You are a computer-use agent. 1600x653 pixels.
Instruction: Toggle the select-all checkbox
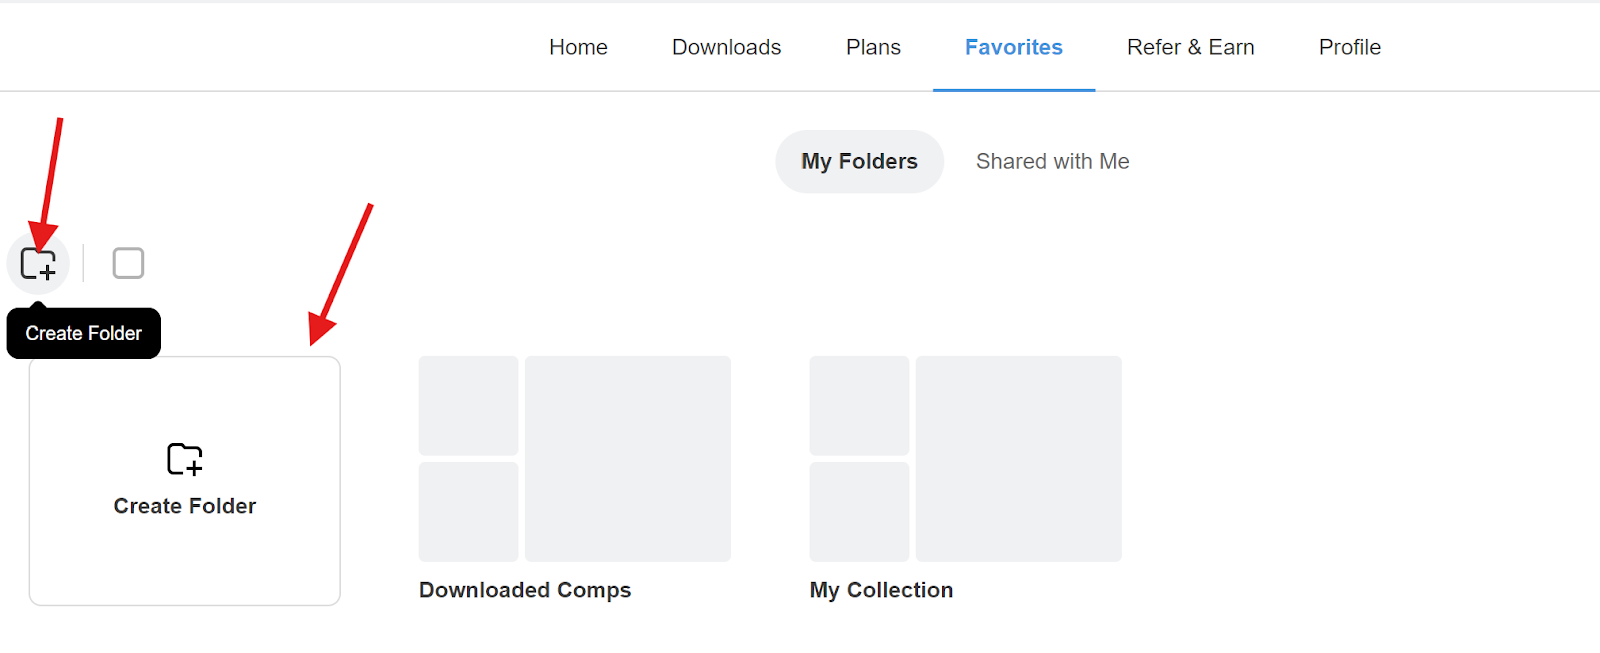tap(127, 262)
